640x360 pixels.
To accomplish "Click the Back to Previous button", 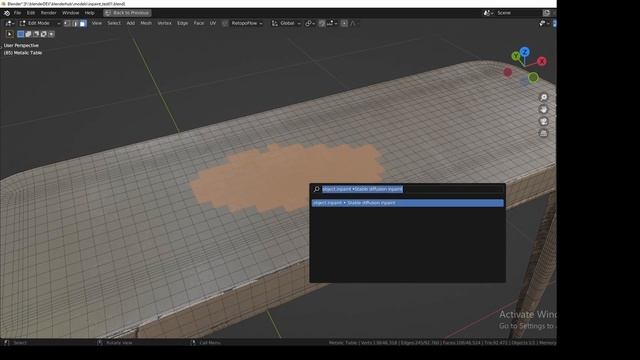I will pyautogui.click(x=127, y=13).
